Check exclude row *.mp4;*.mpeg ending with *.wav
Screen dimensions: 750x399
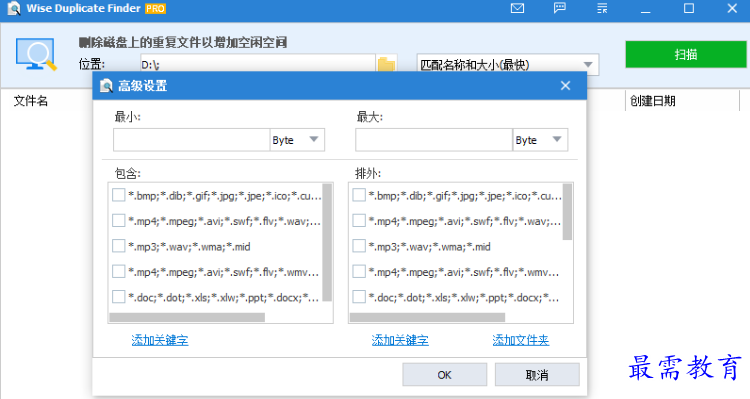pos(359,221)
